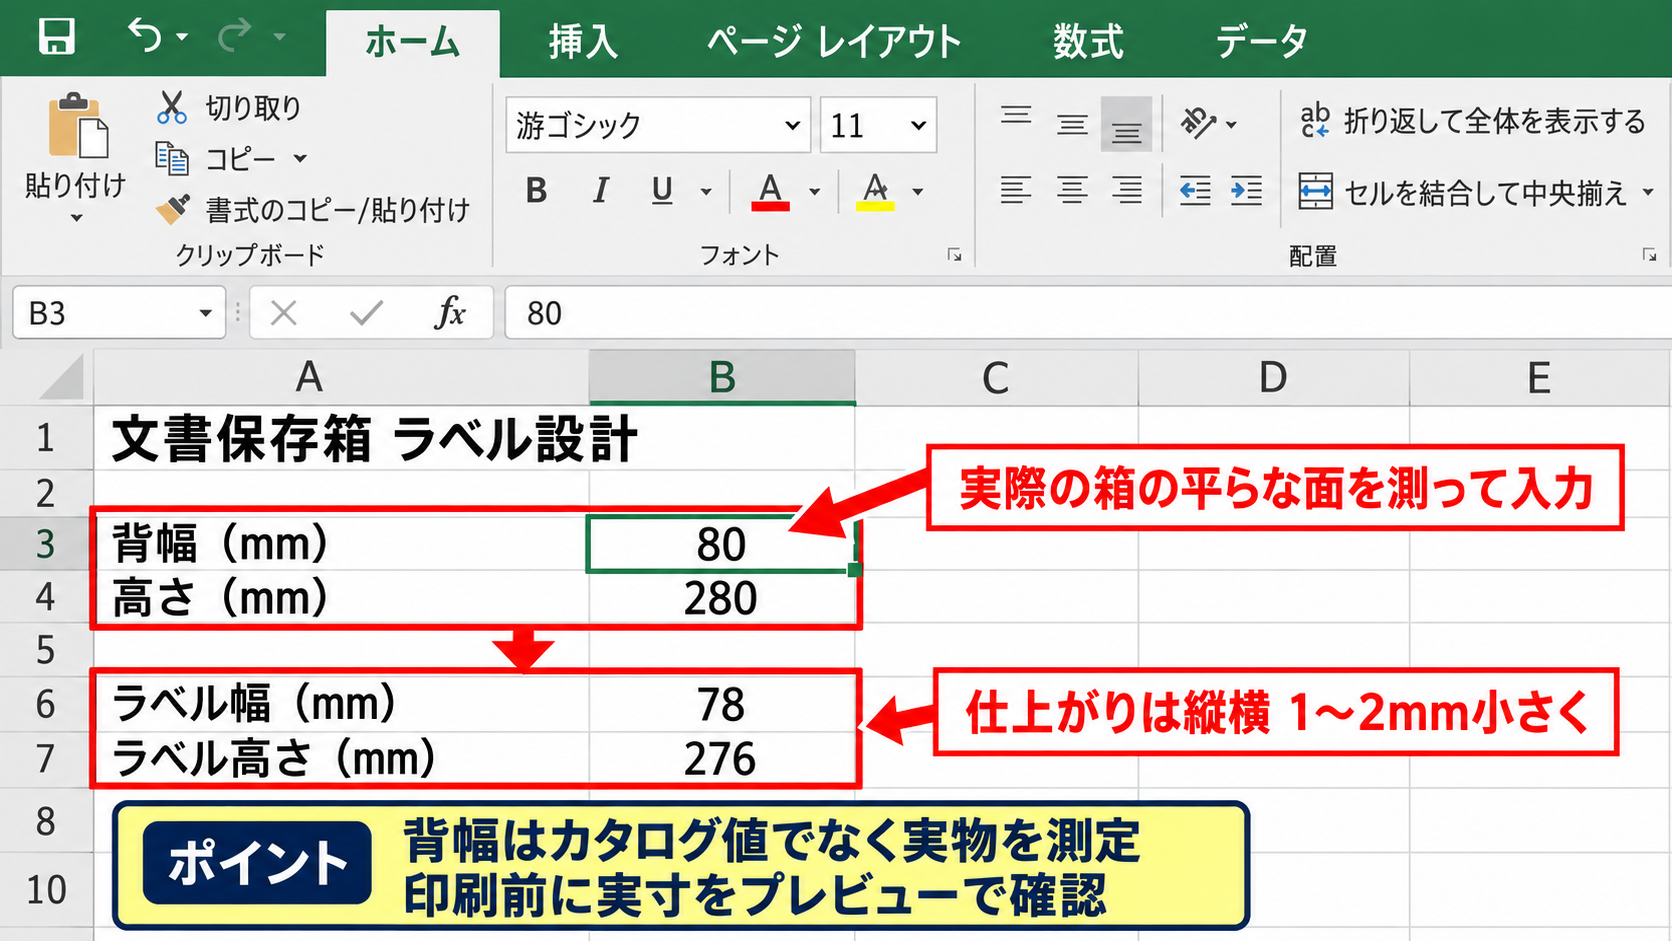
Task: Click セルを結合して中央揃え merge button
Action: pos(1464,192)
